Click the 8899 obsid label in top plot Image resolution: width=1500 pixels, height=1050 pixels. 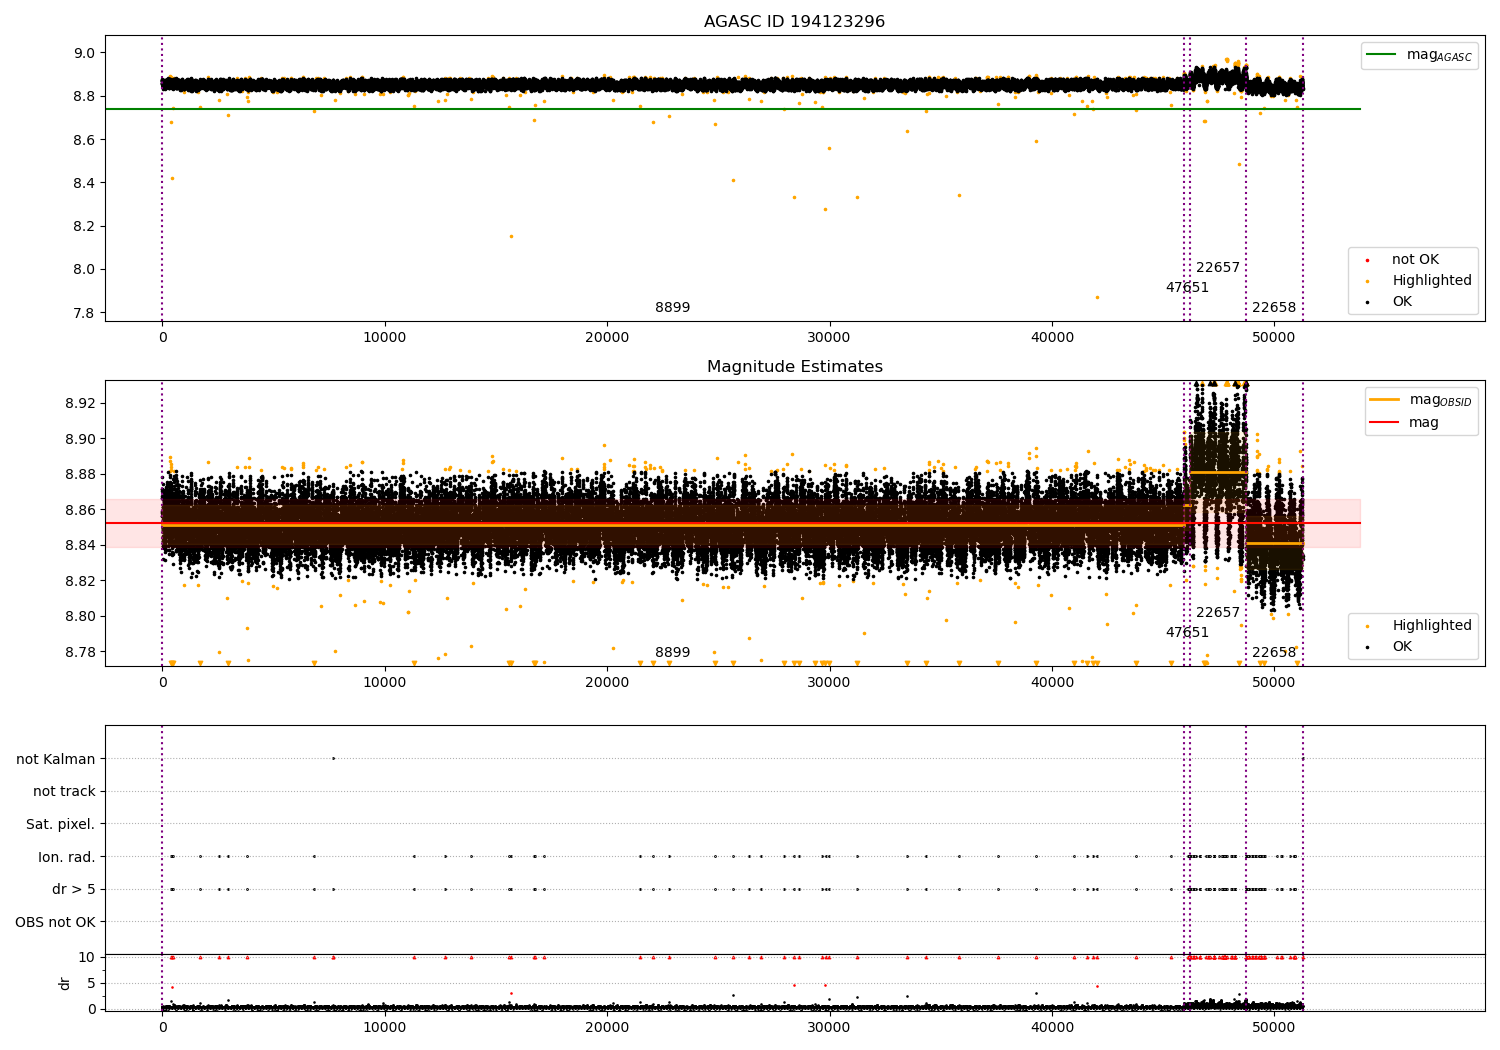[x=672, y=308]
